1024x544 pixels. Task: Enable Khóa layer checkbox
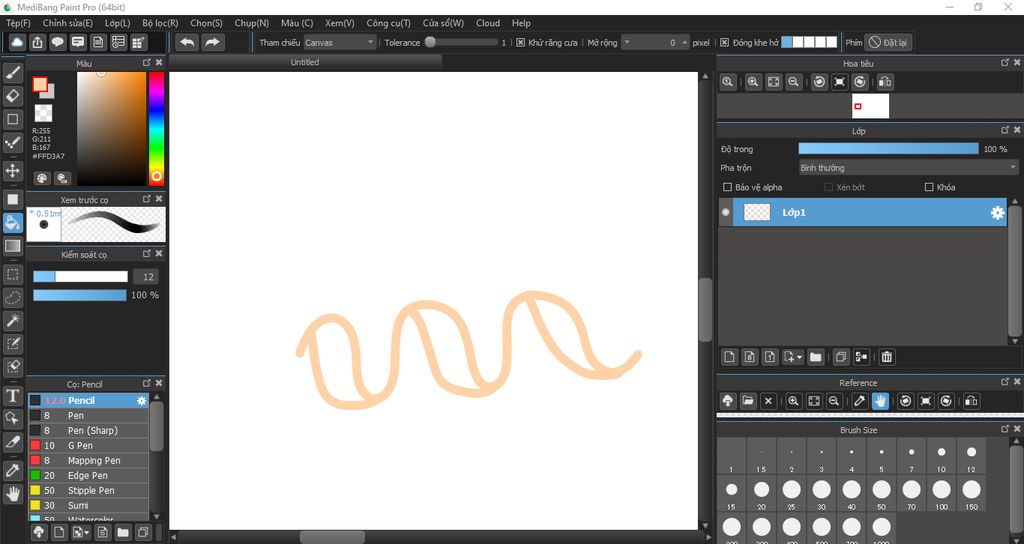coord(929,187)
